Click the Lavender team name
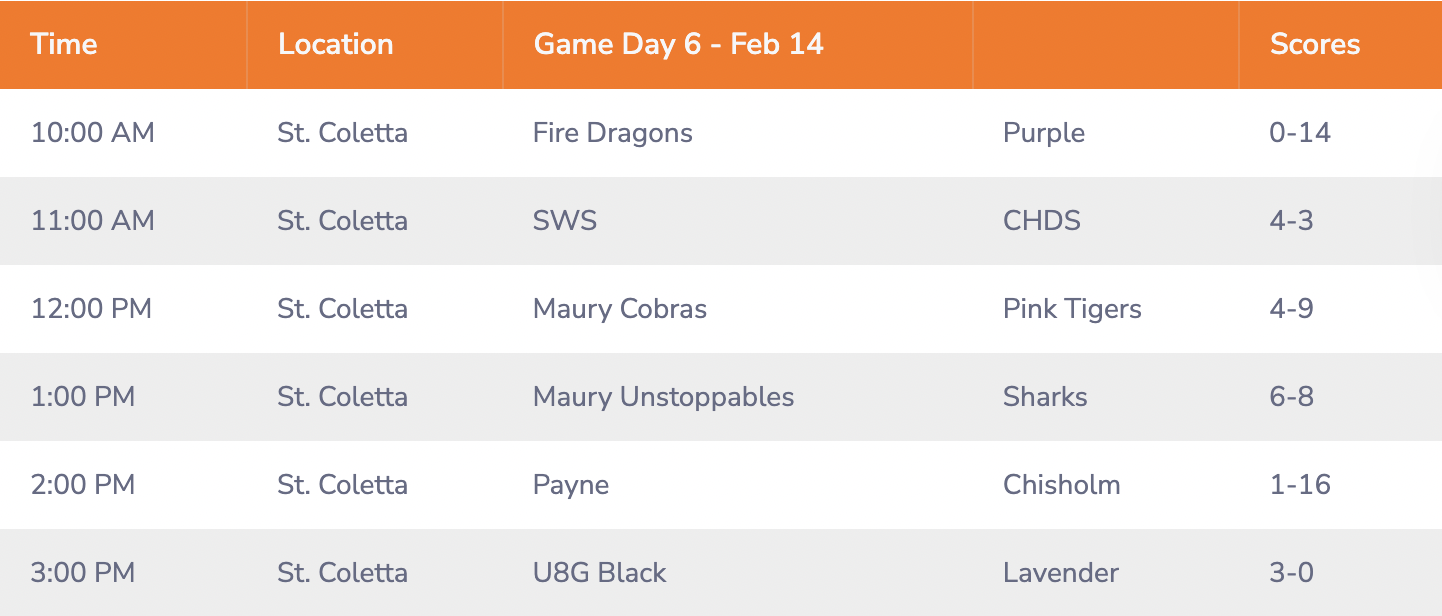This screenshot has height=616, width=1442. 1060,573
